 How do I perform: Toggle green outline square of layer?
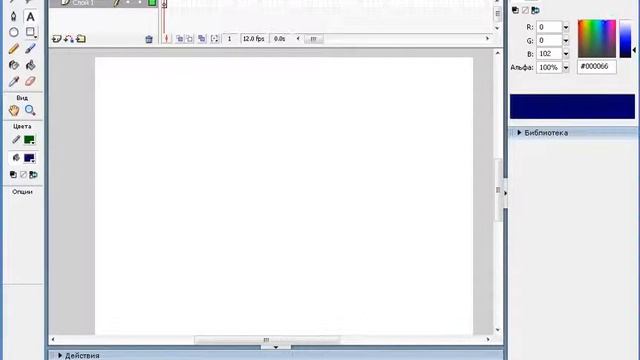point(152,2)
